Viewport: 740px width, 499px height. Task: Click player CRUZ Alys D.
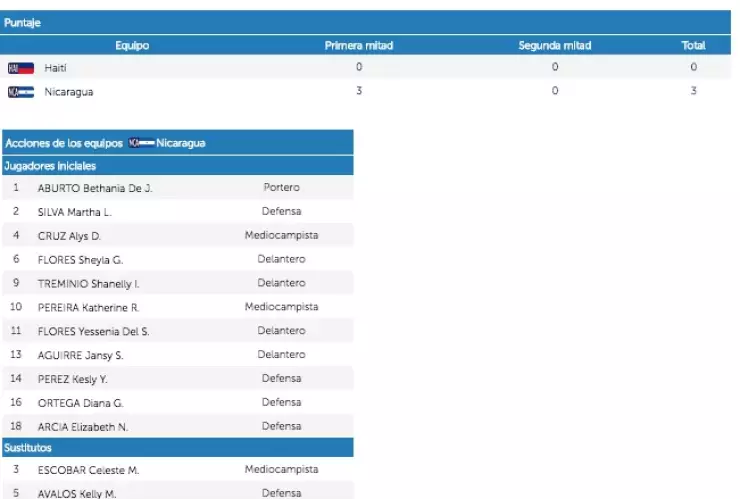(x=69, y=236)
